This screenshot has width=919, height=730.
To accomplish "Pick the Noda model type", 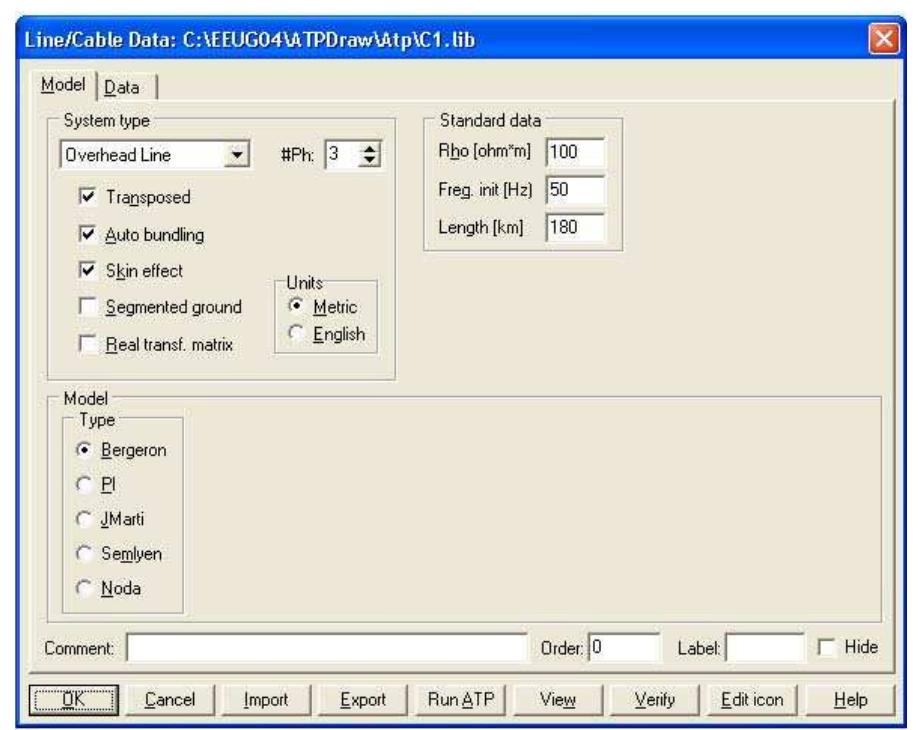I will point(84,588).
